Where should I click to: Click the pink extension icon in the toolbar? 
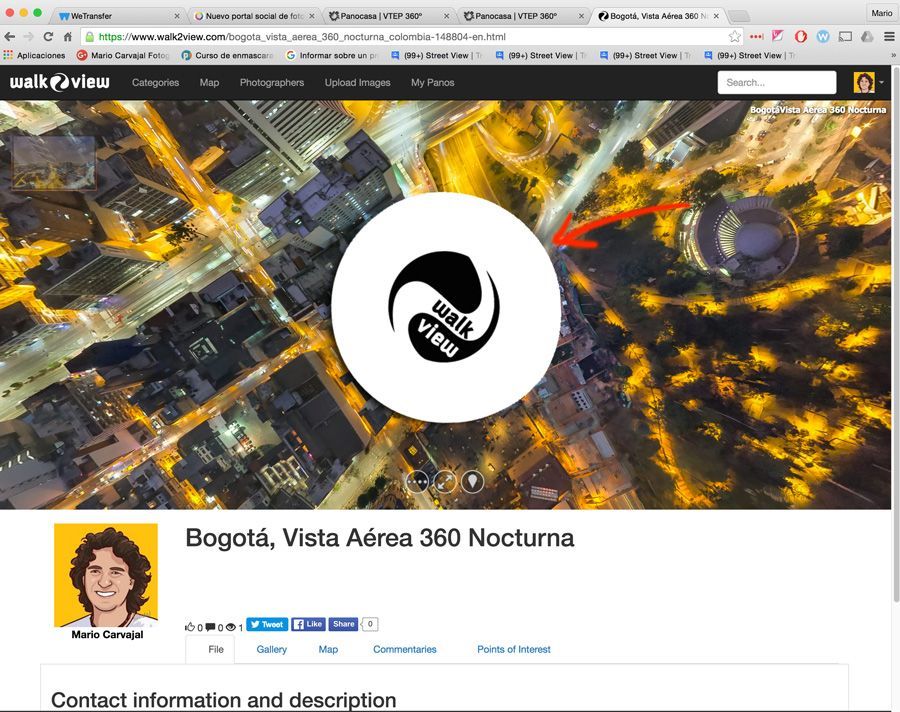pyautogui.click(x=778, y=37)
